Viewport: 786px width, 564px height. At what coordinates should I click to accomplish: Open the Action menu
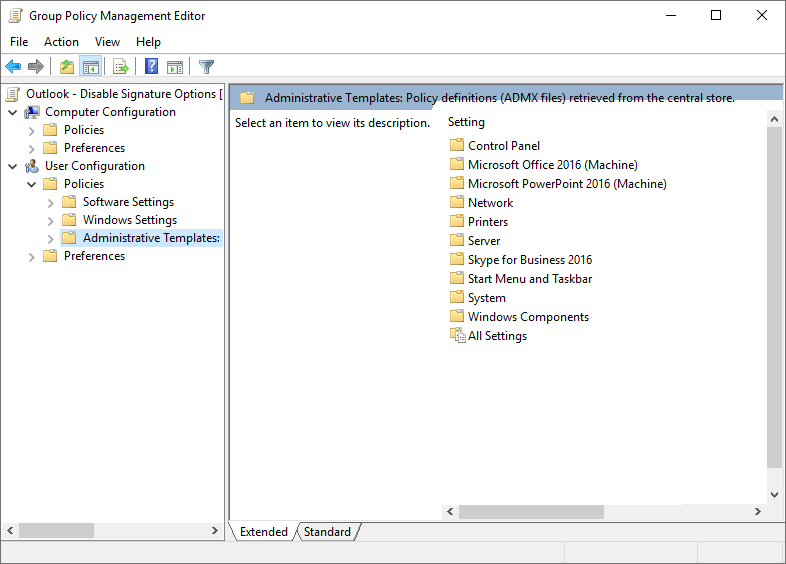[x=61, y=42]
